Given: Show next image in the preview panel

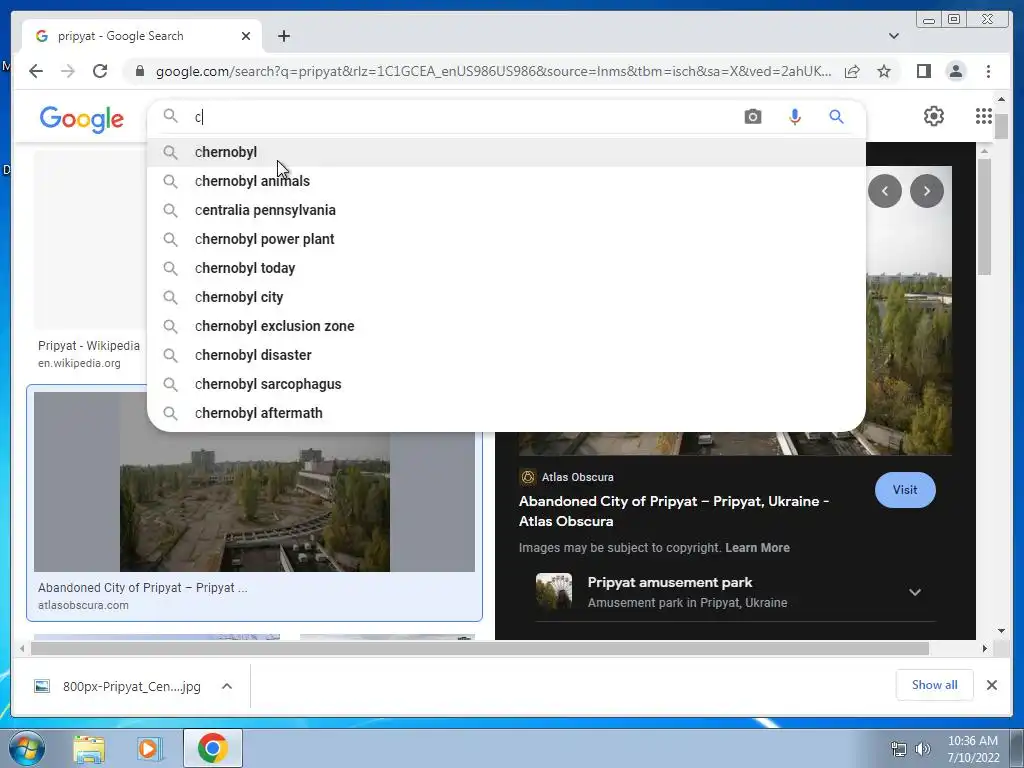Looking at the screenshot, I should 927,191.
